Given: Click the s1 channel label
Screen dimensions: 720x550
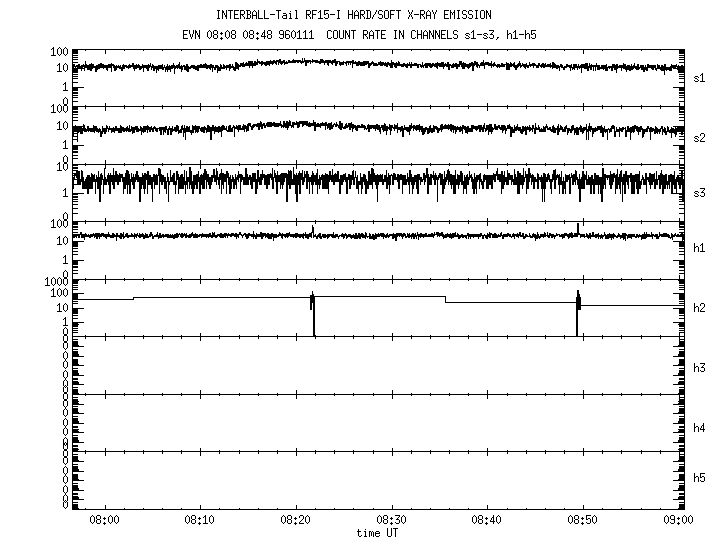Looking at the screenshot, I should (x=701, y=77).
